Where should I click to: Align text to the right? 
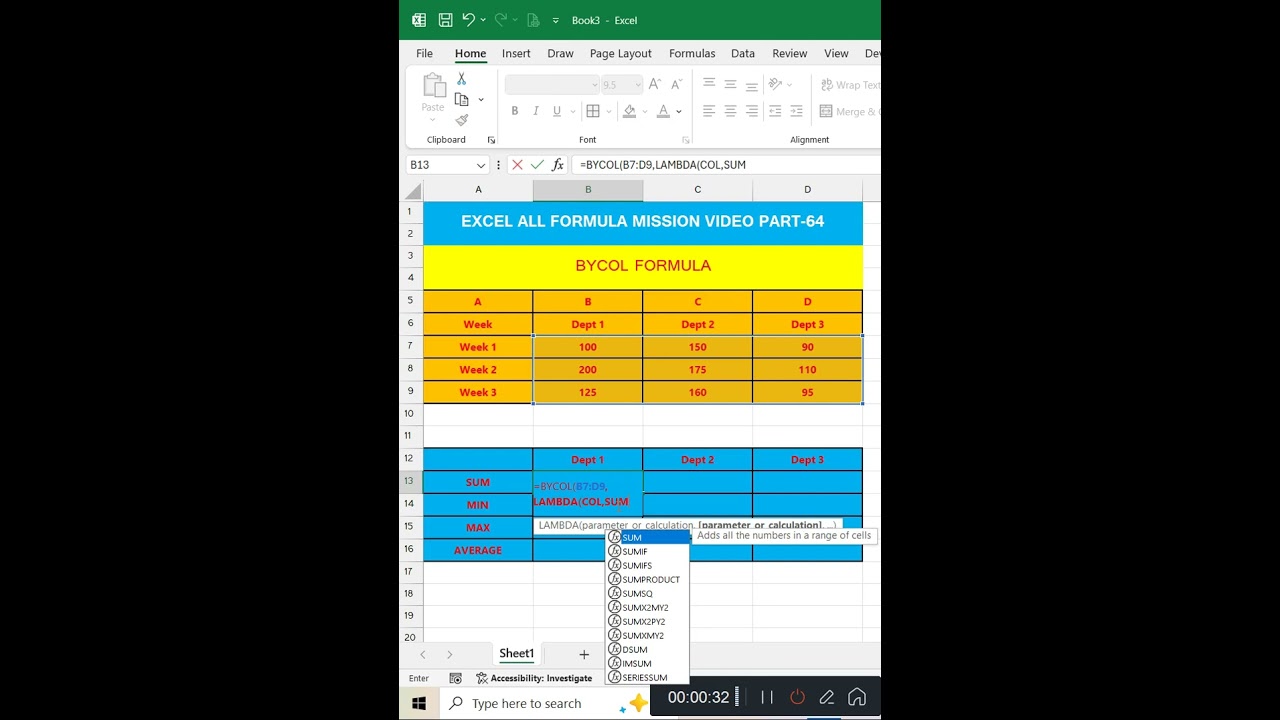click(x=751, y=111)
